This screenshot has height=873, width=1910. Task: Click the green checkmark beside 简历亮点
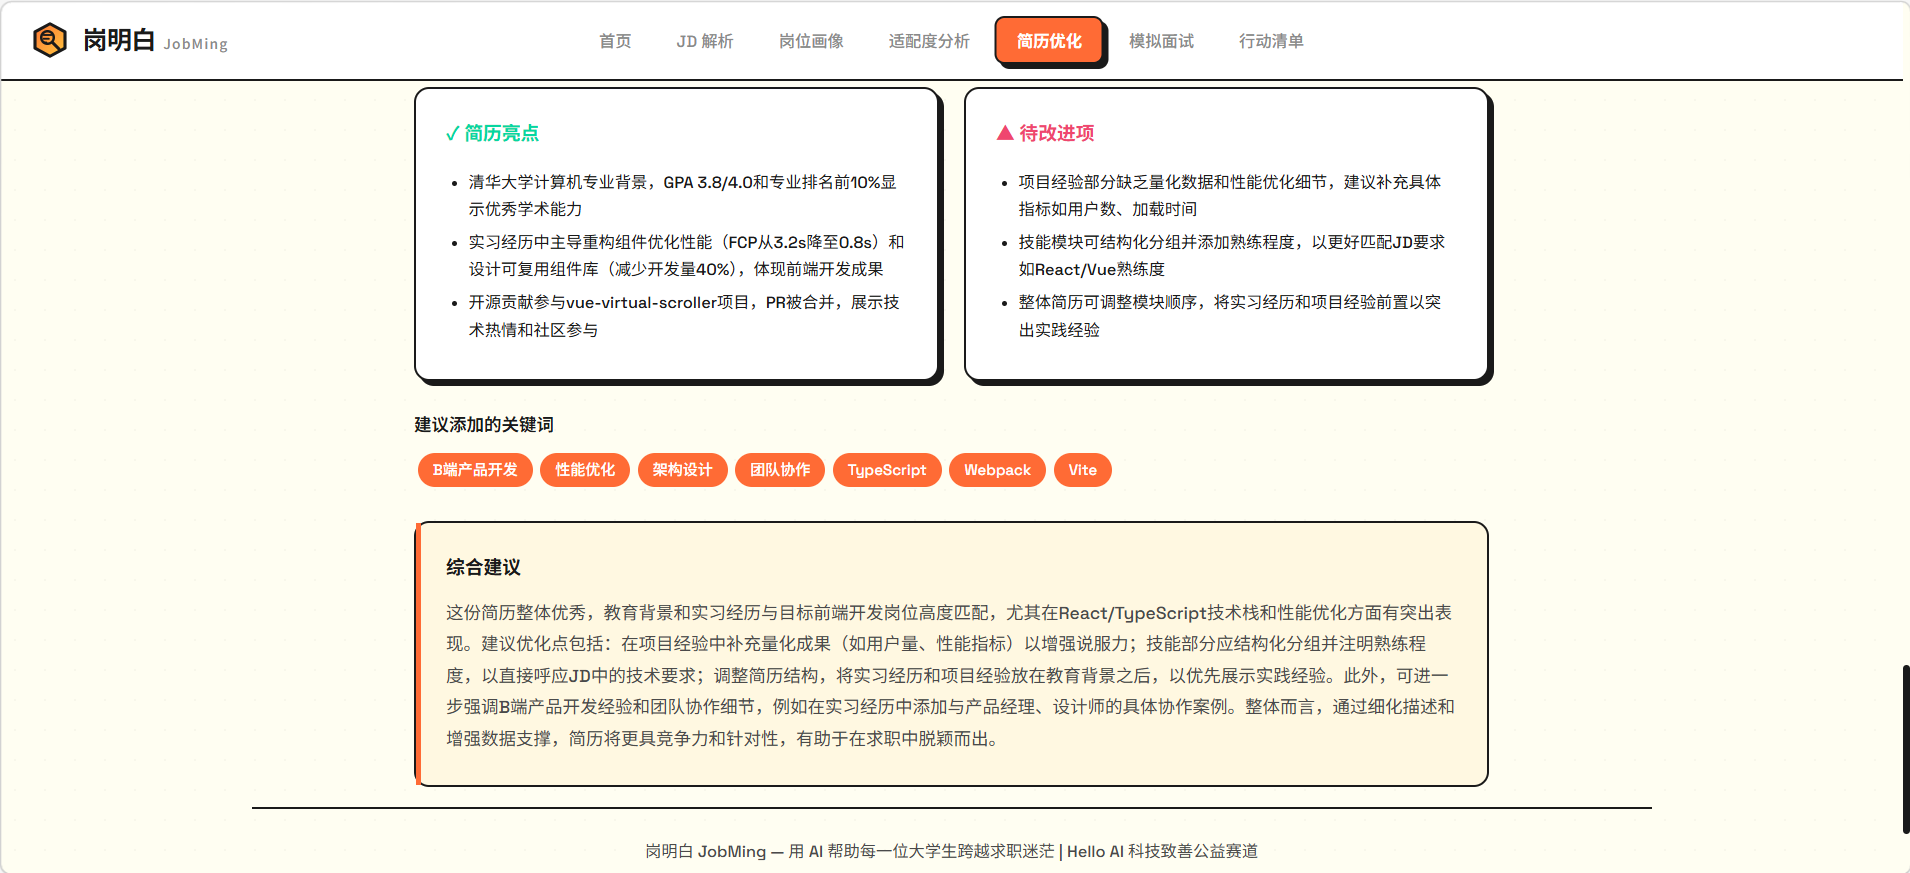(x=452, y=134)
